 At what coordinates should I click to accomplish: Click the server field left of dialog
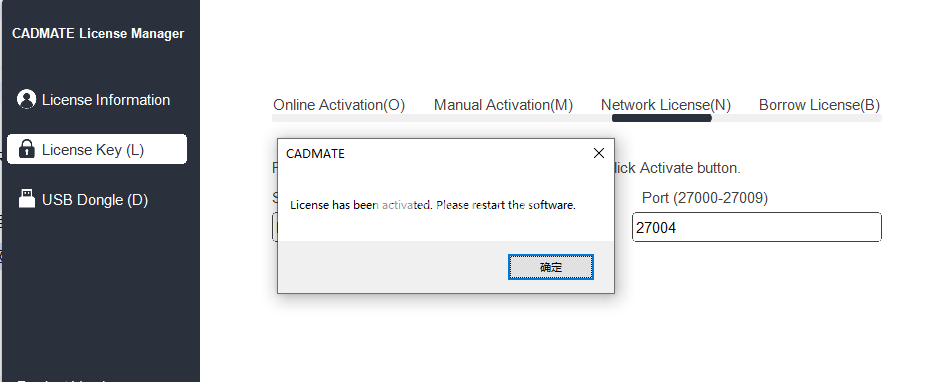click(x=275, y=227)
